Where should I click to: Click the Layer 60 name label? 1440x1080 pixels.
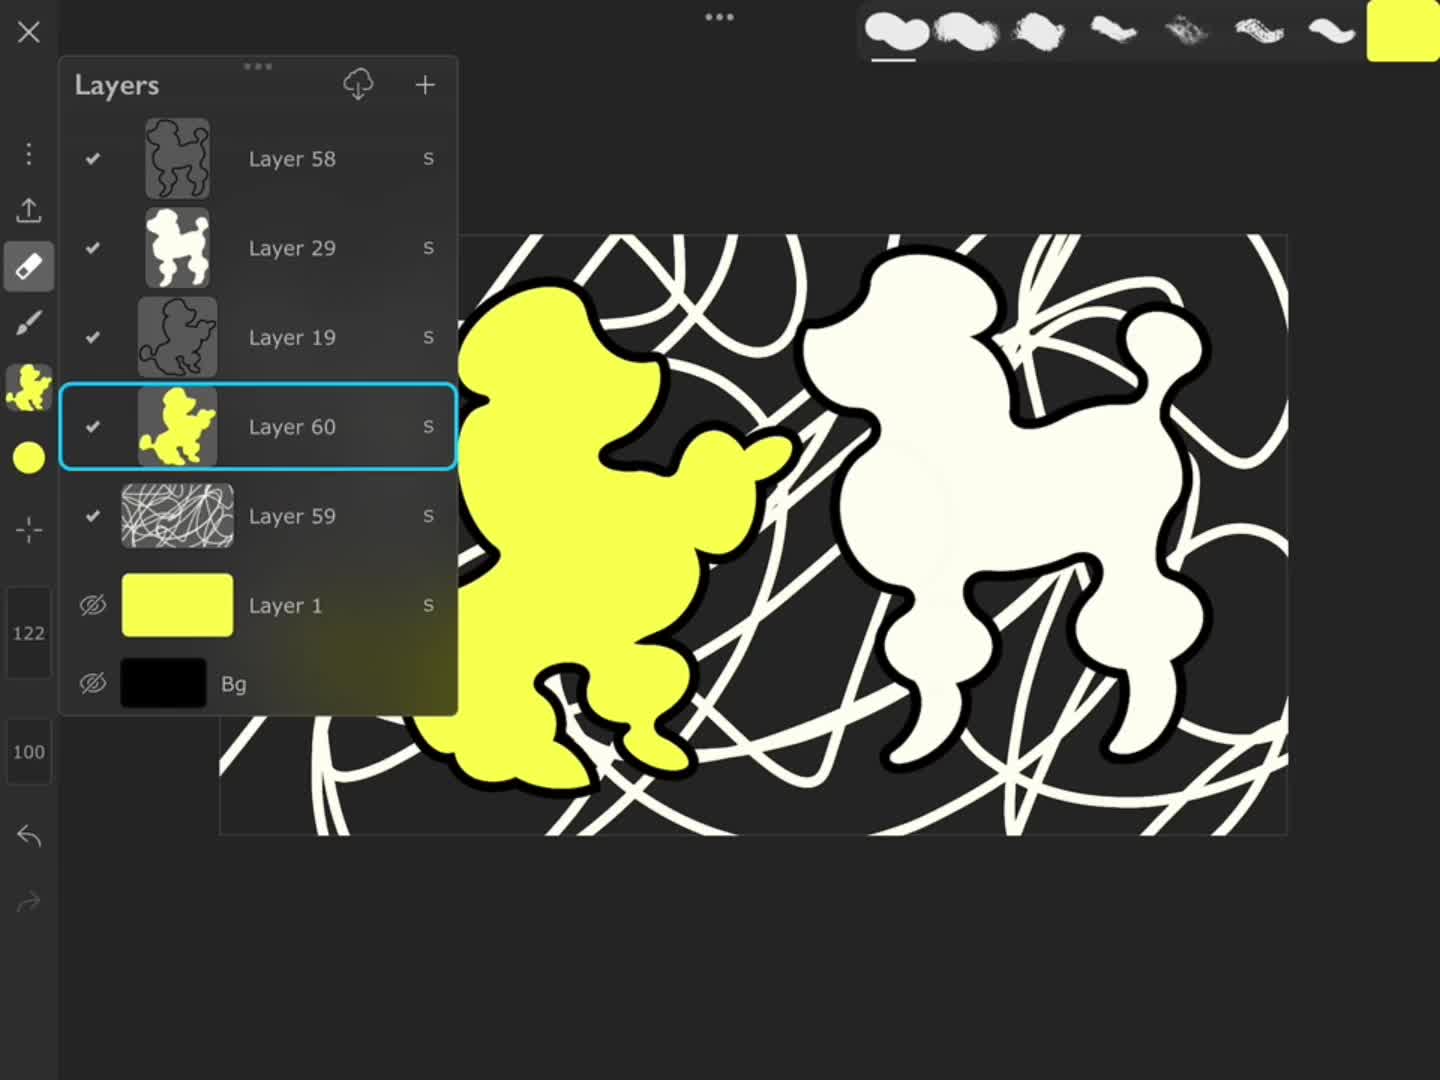292,427
